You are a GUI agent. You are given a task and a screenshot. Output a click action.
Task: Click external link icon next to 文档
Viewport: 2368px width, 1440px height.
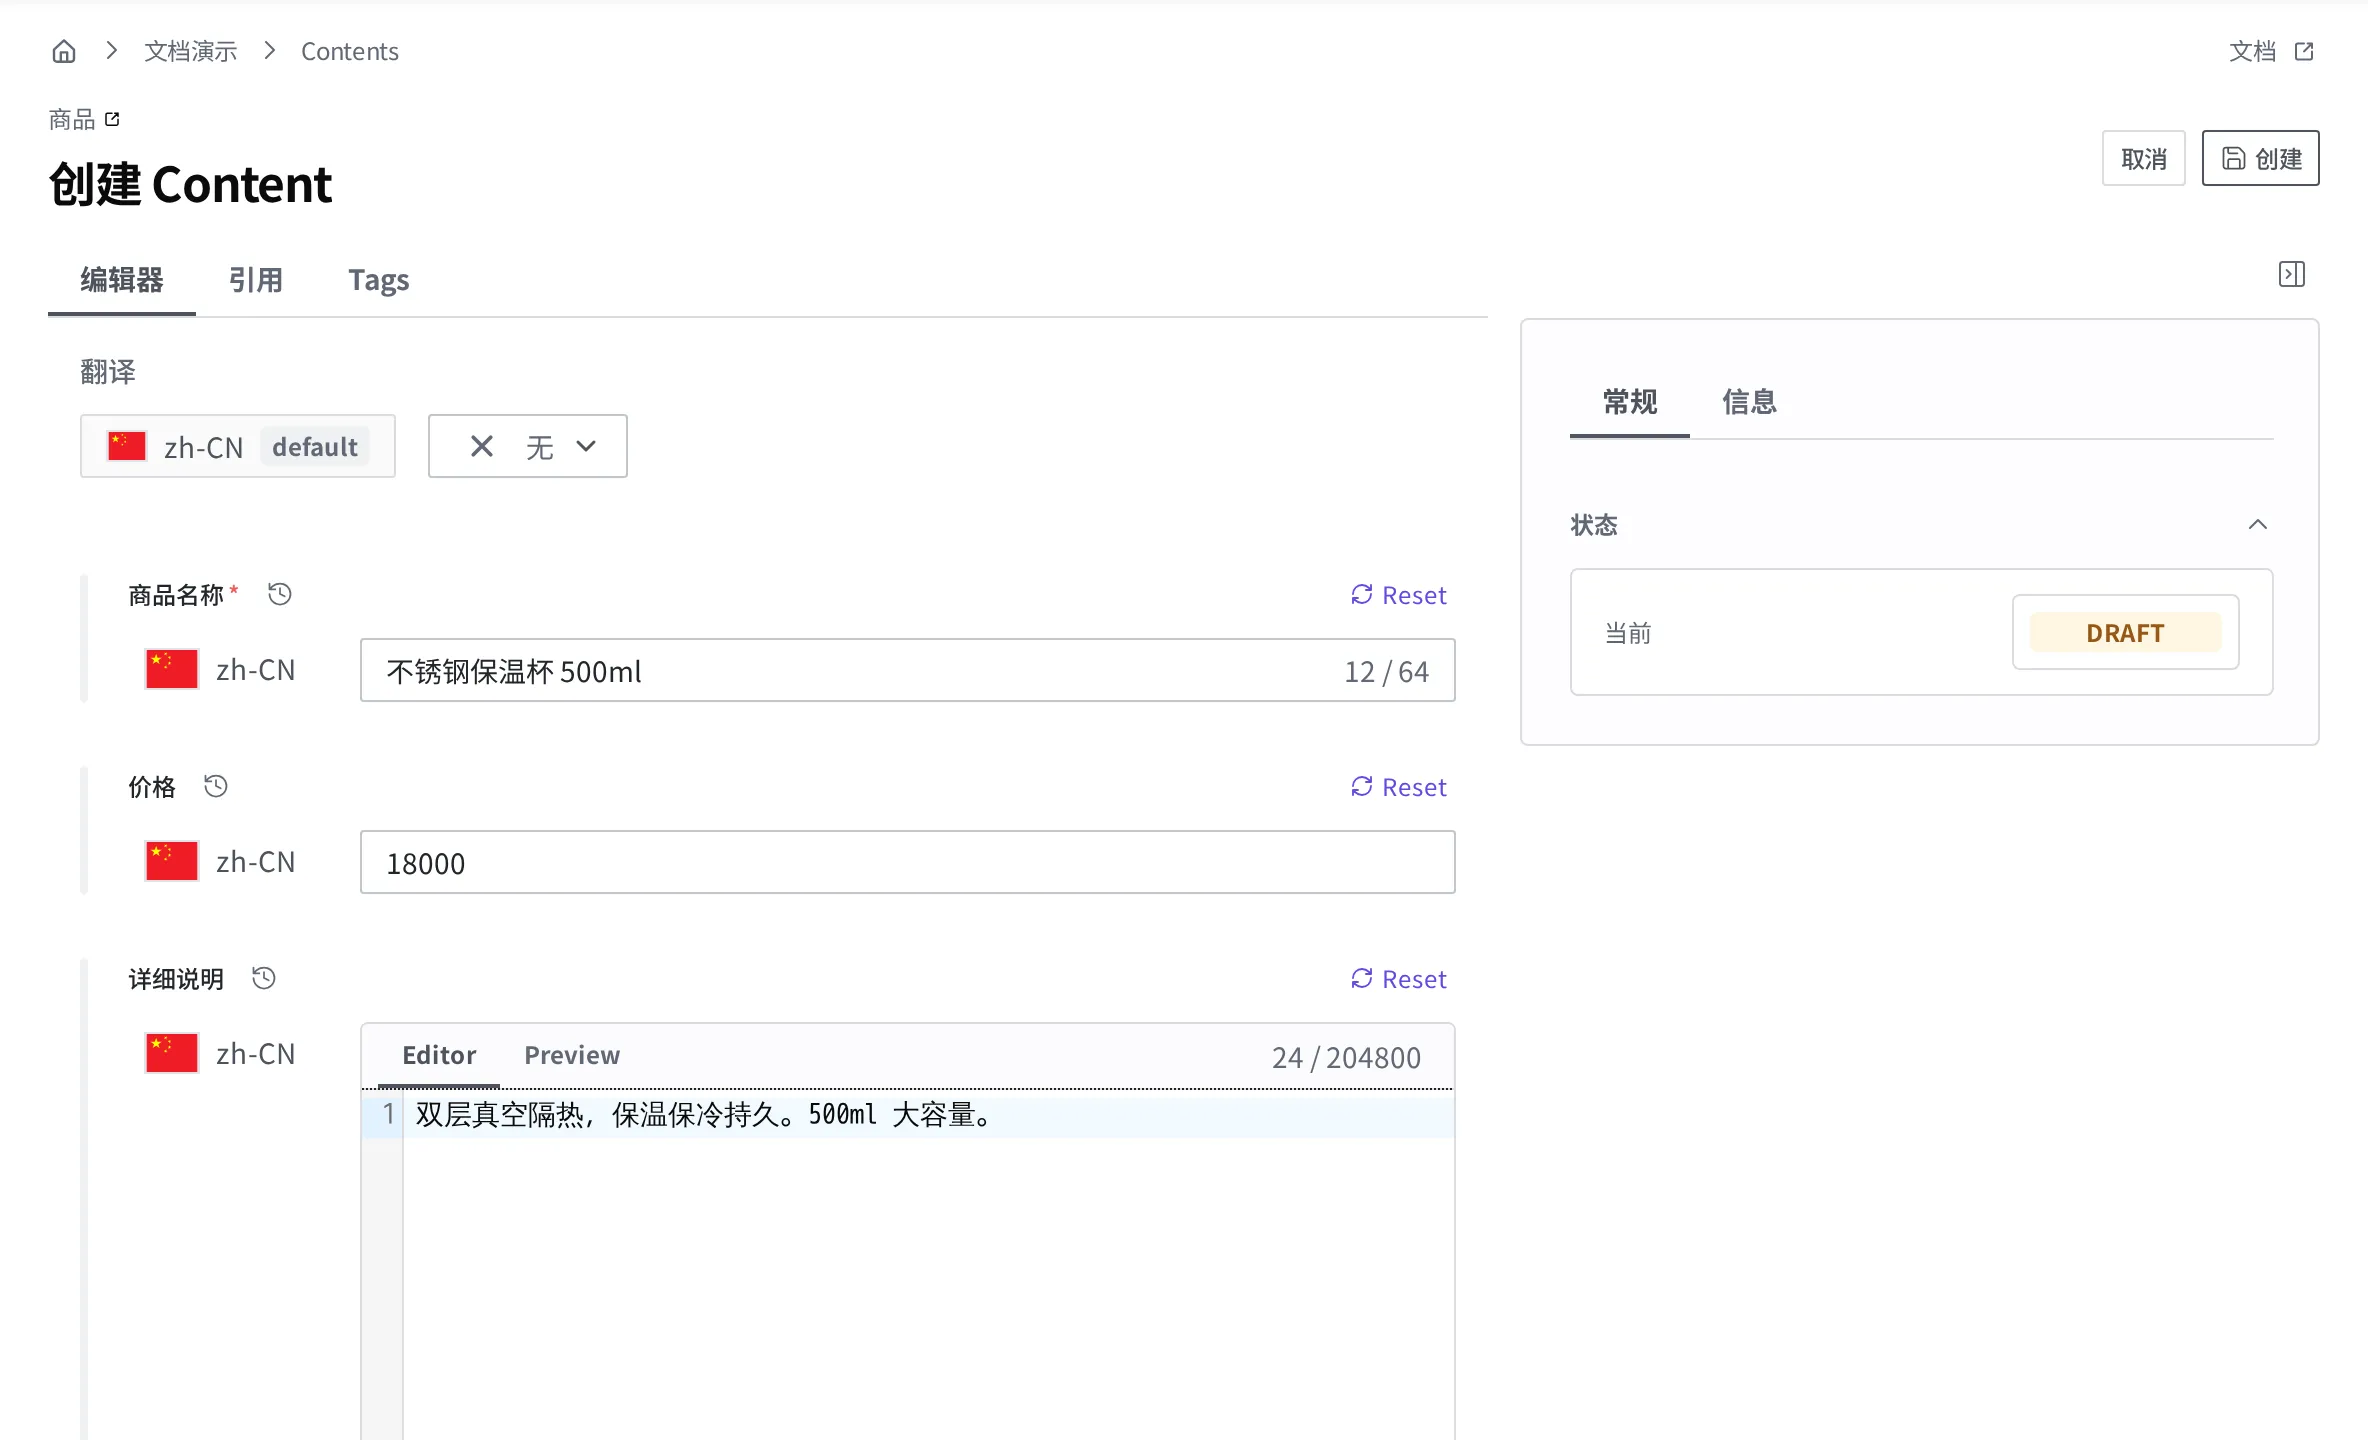click(x=2304, y=51)
